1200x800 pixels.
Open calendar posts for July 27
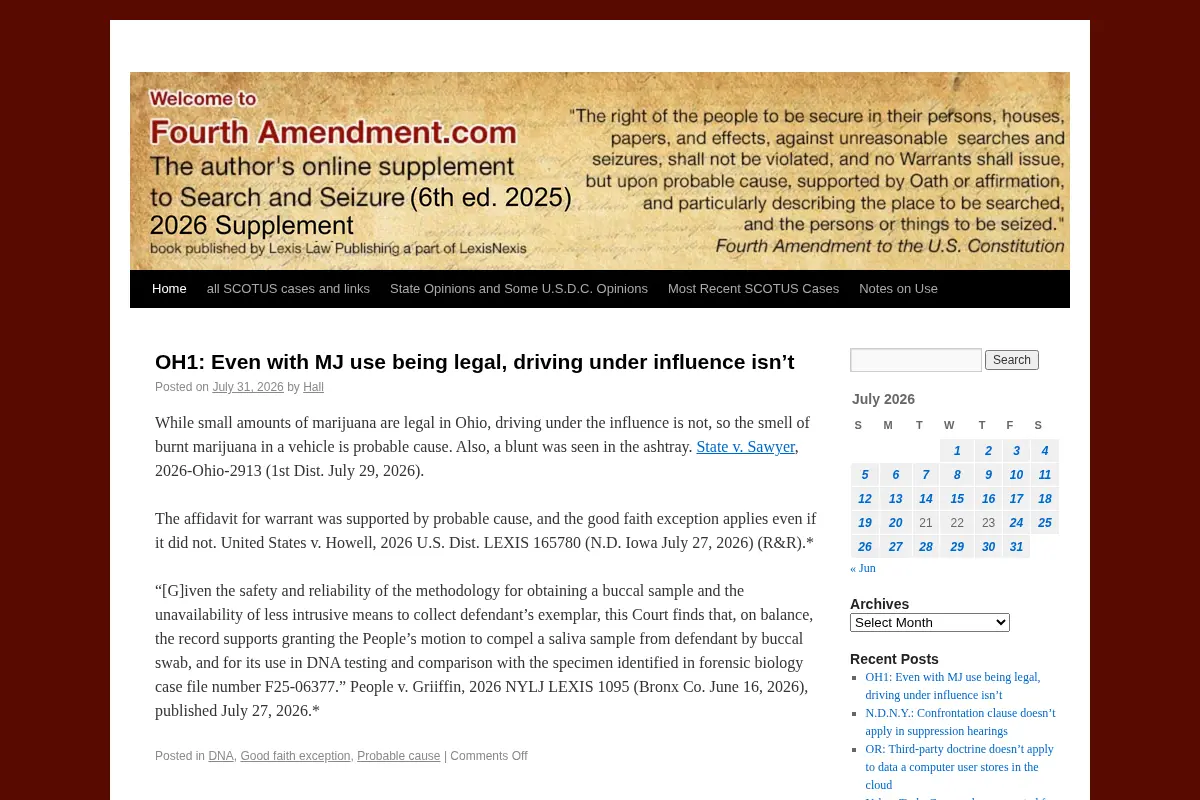(896, 547)
